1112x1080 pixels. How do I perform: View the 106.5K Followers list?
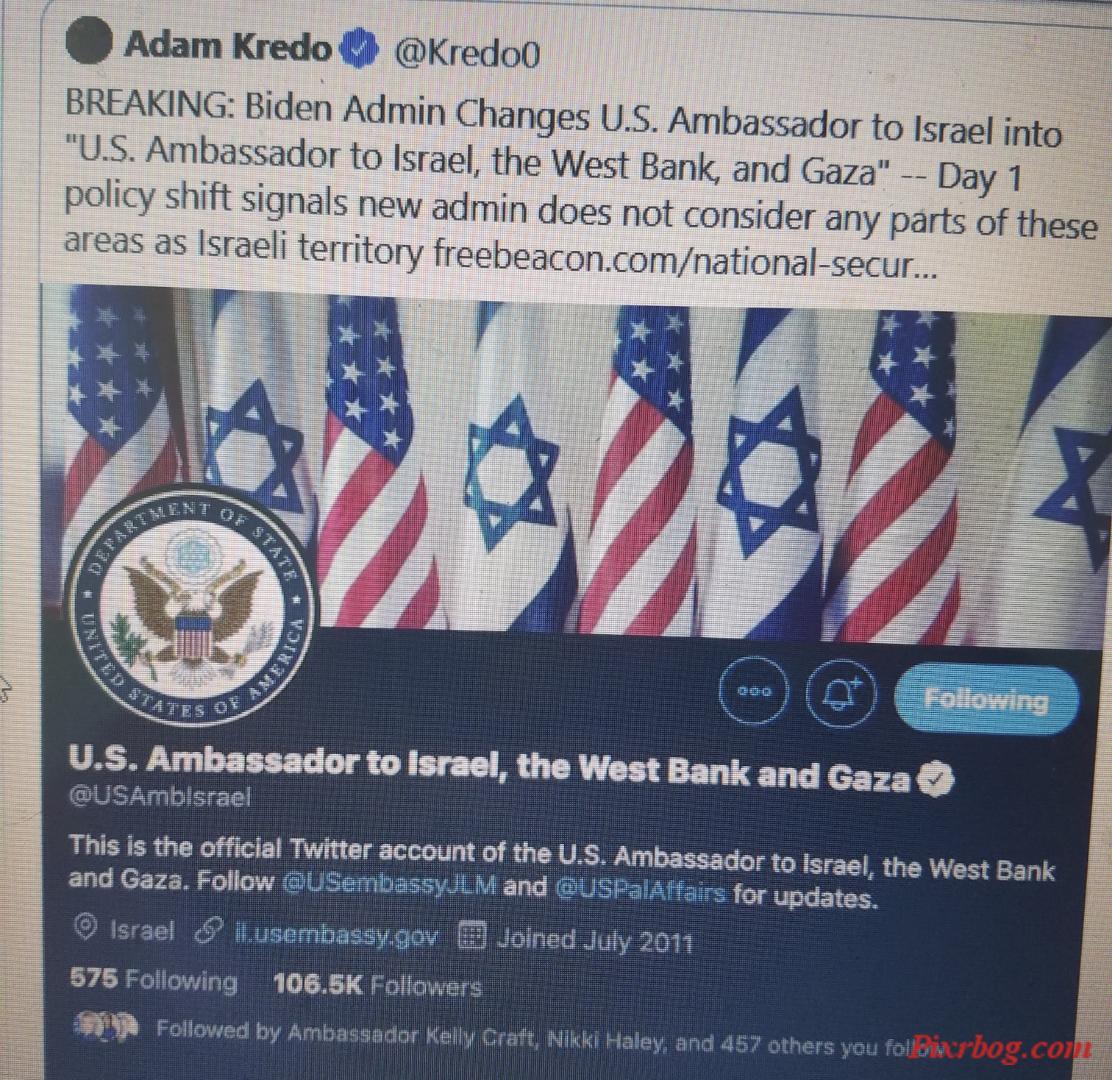[x=377, y=985]
